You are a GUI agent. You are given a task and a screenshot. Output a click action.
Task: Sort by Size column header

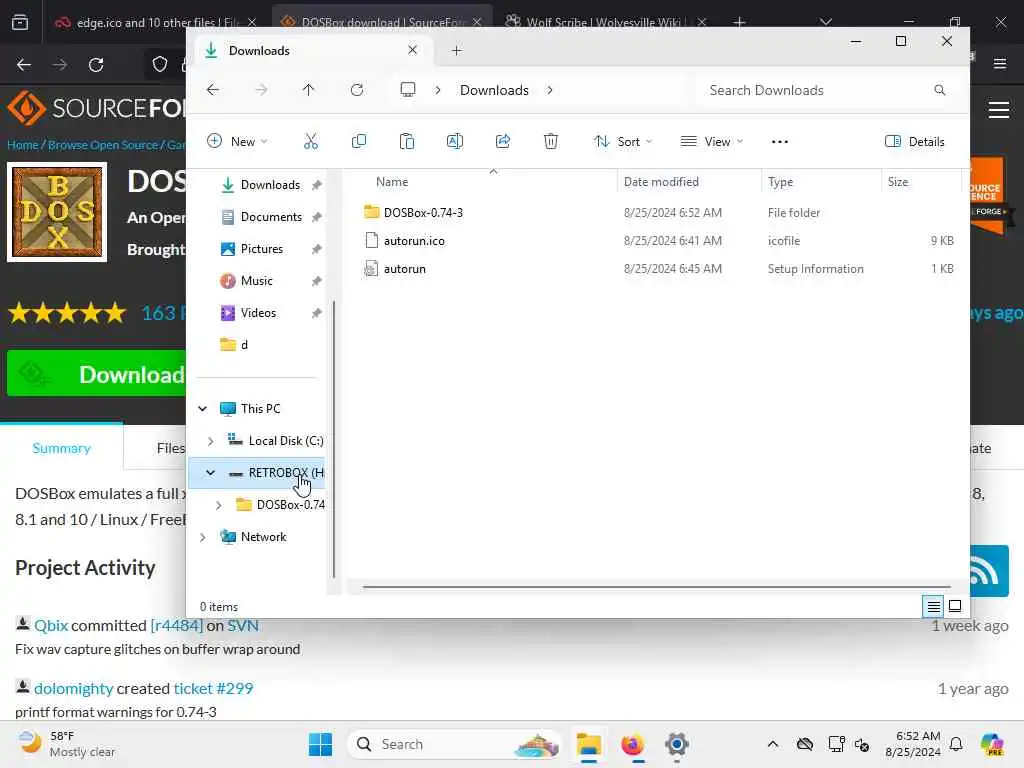click(898, 182)
